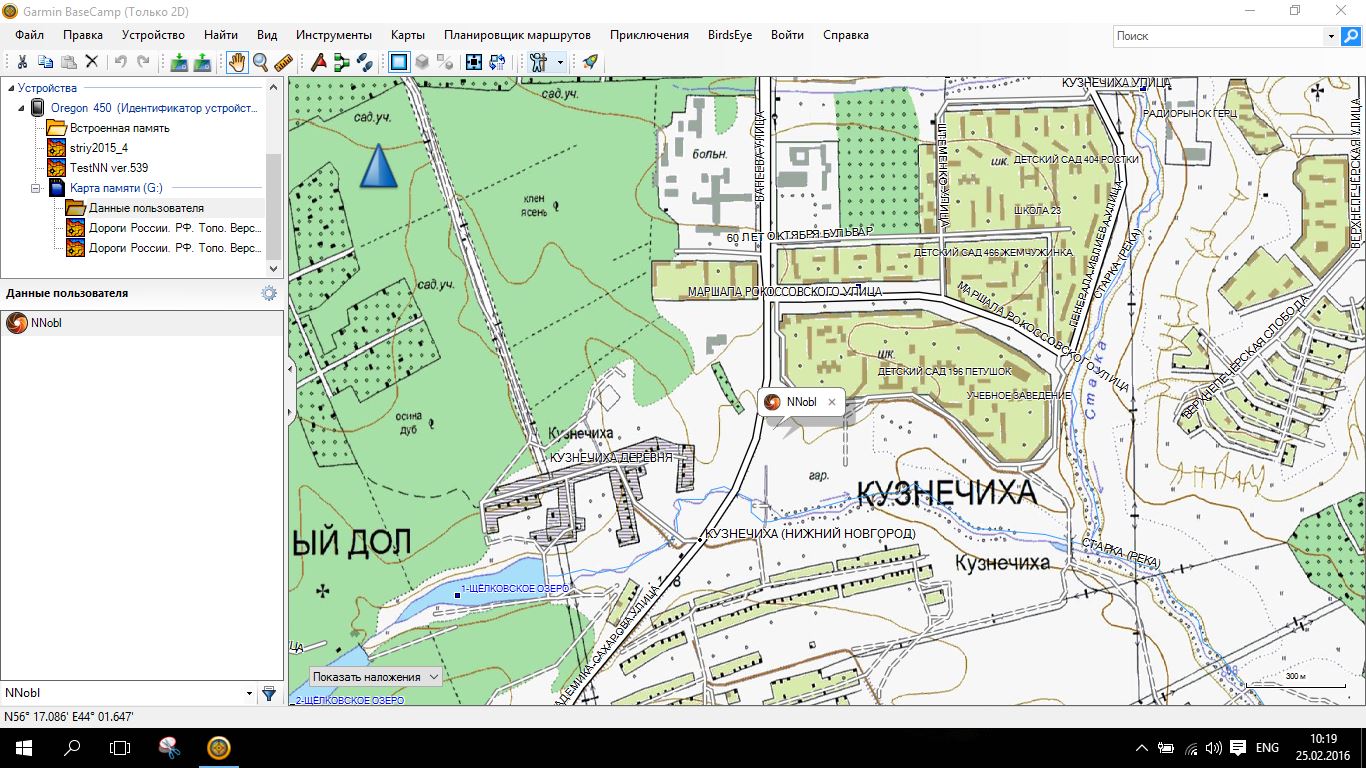Click the BaseCamp taskbar icon

(x=218, y=747)
